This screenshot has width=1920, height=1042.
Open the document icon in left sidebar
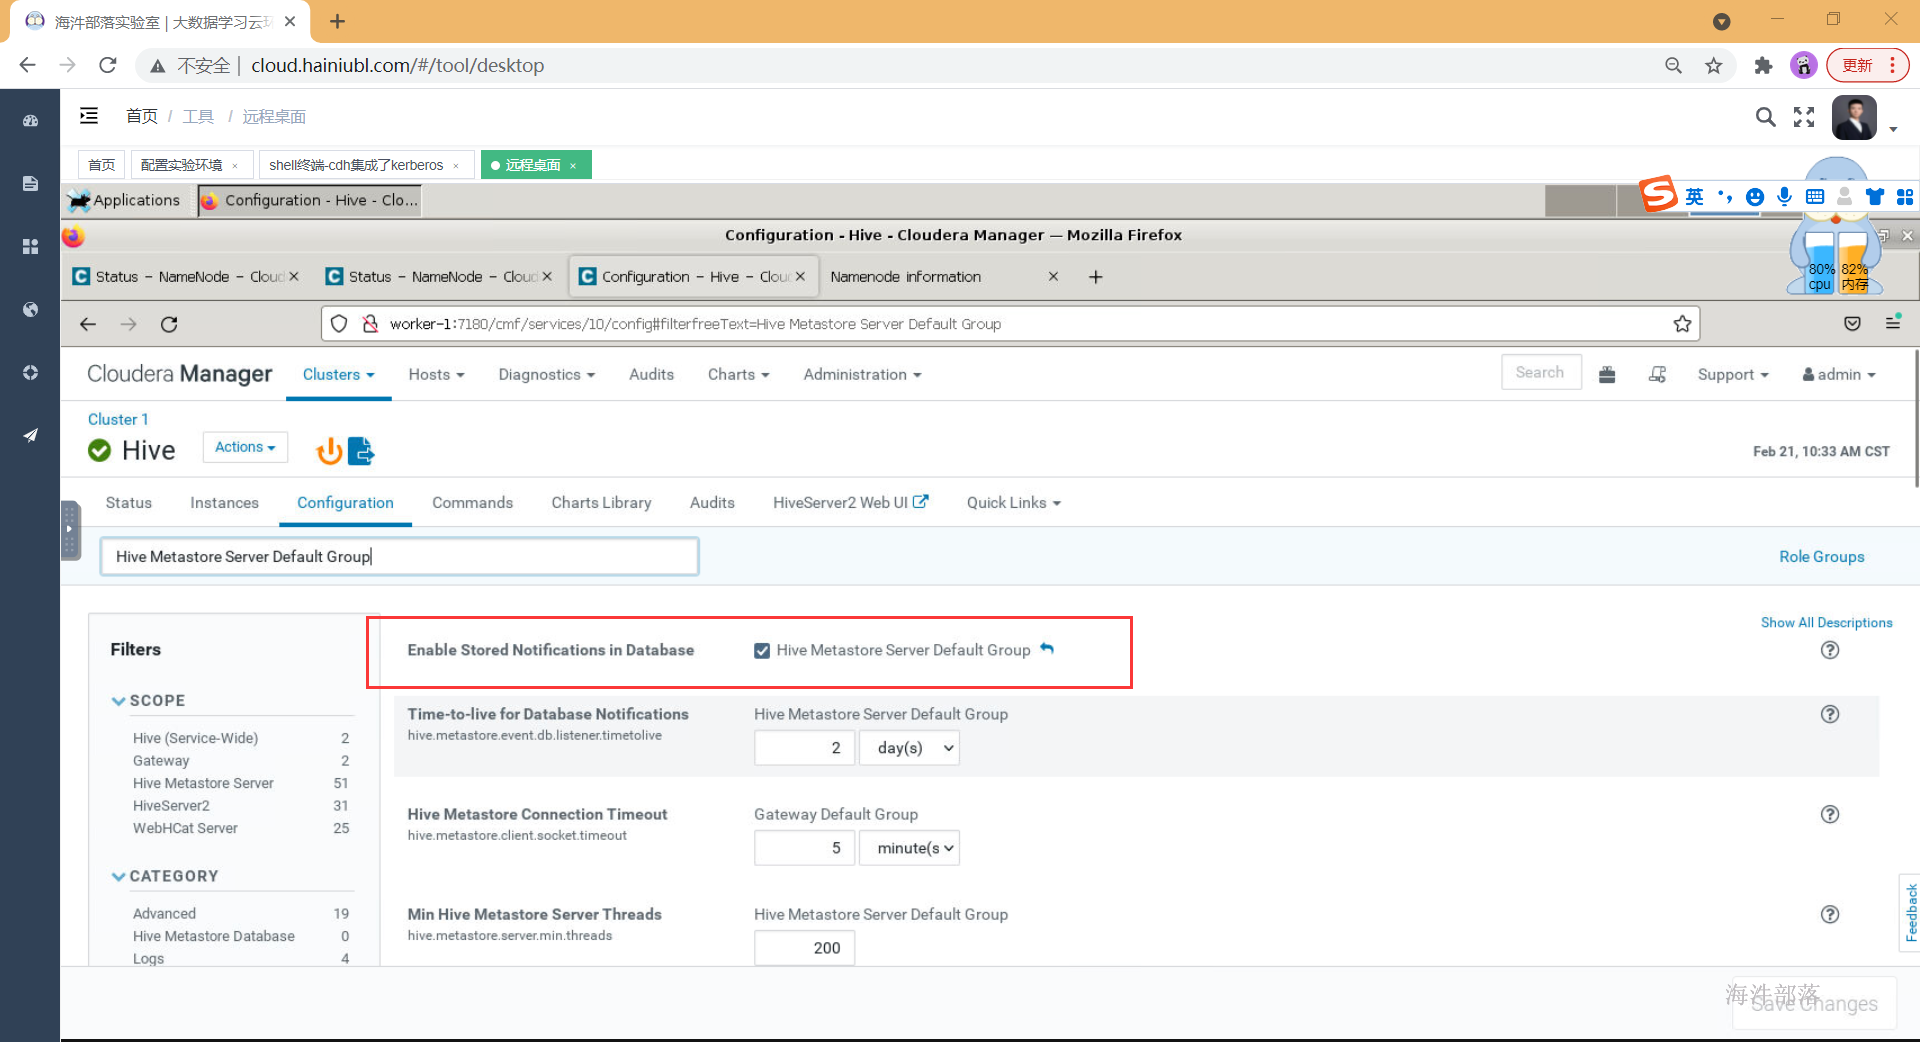pos(30,183)
